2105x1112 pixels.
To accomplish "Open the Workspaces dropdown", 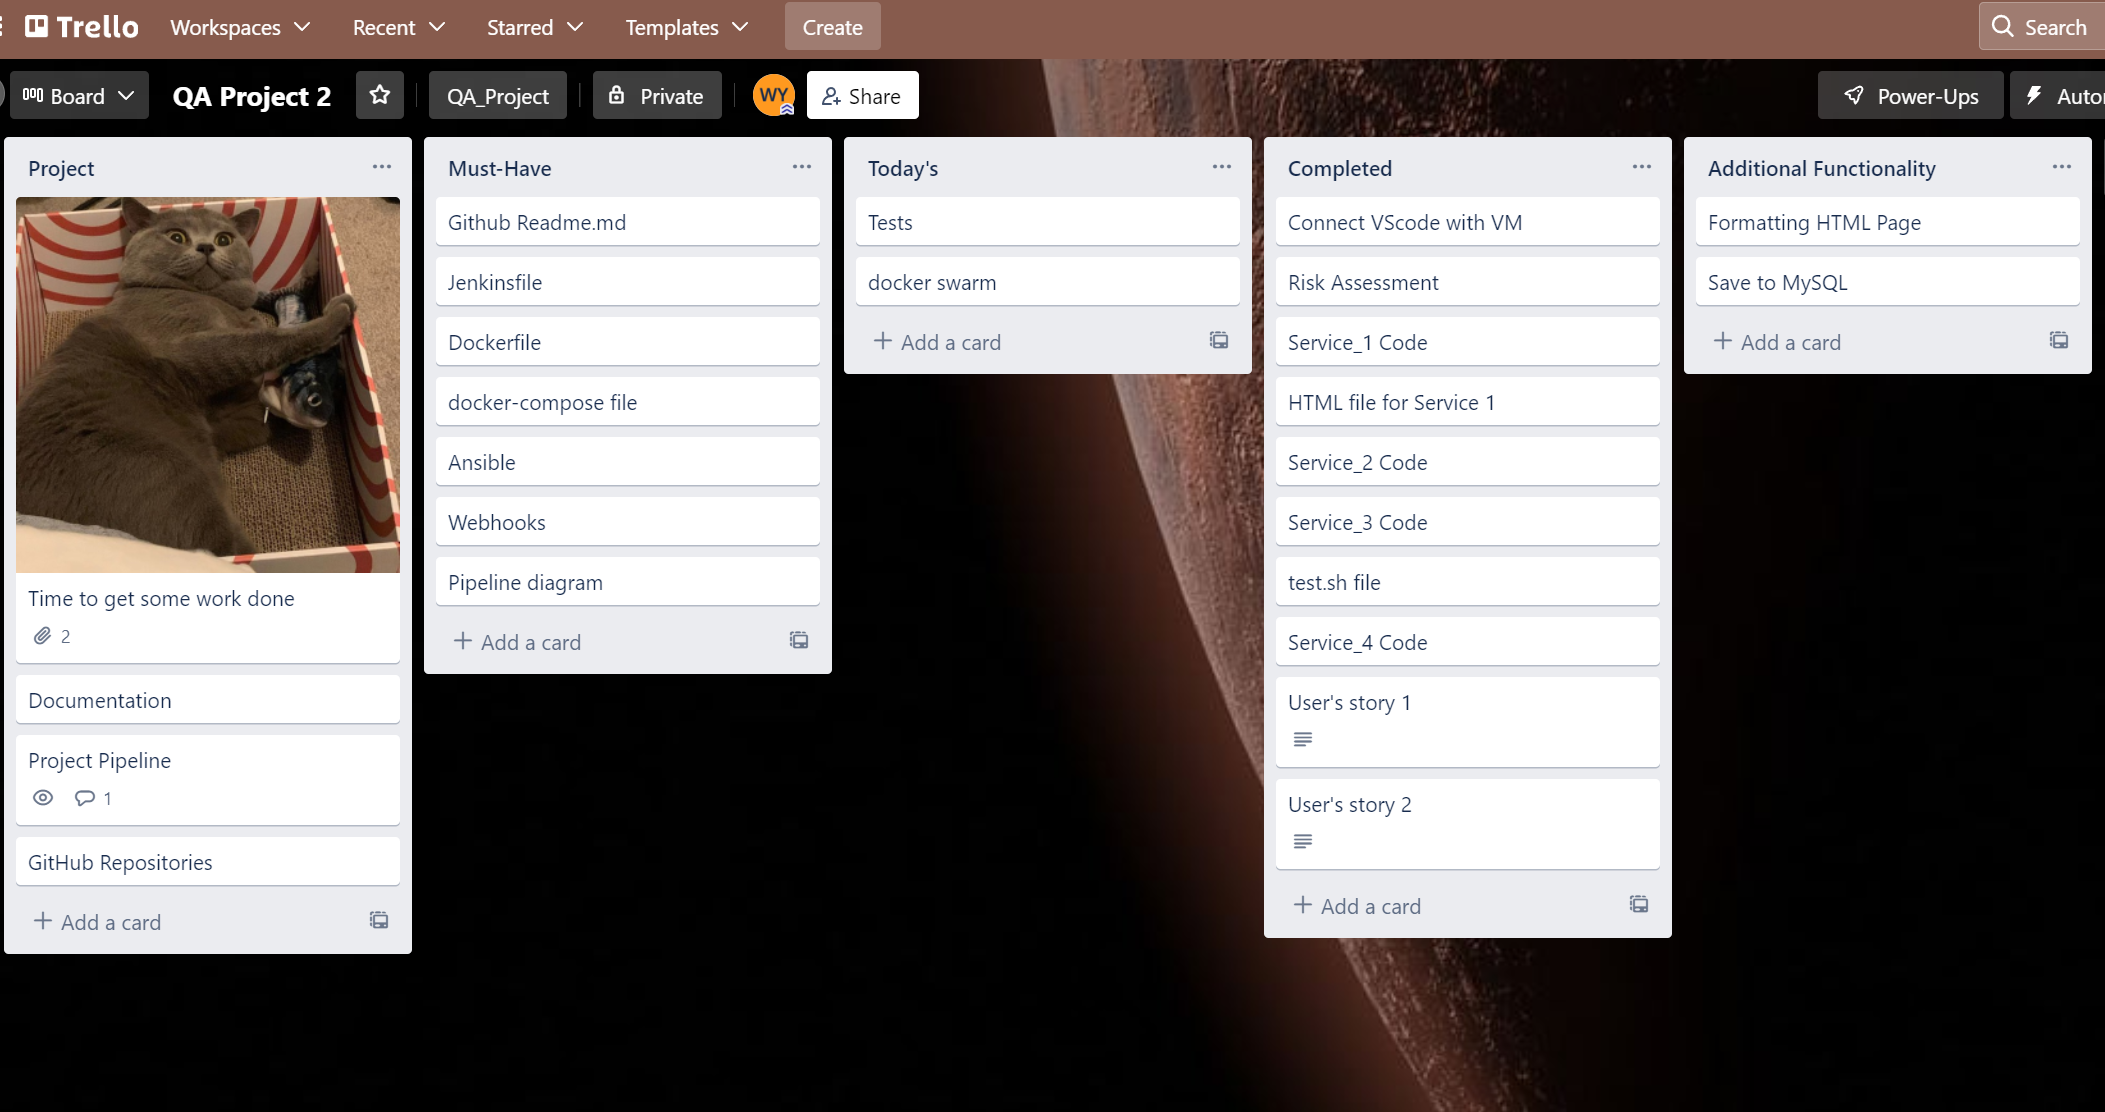I will coord(240,27).
